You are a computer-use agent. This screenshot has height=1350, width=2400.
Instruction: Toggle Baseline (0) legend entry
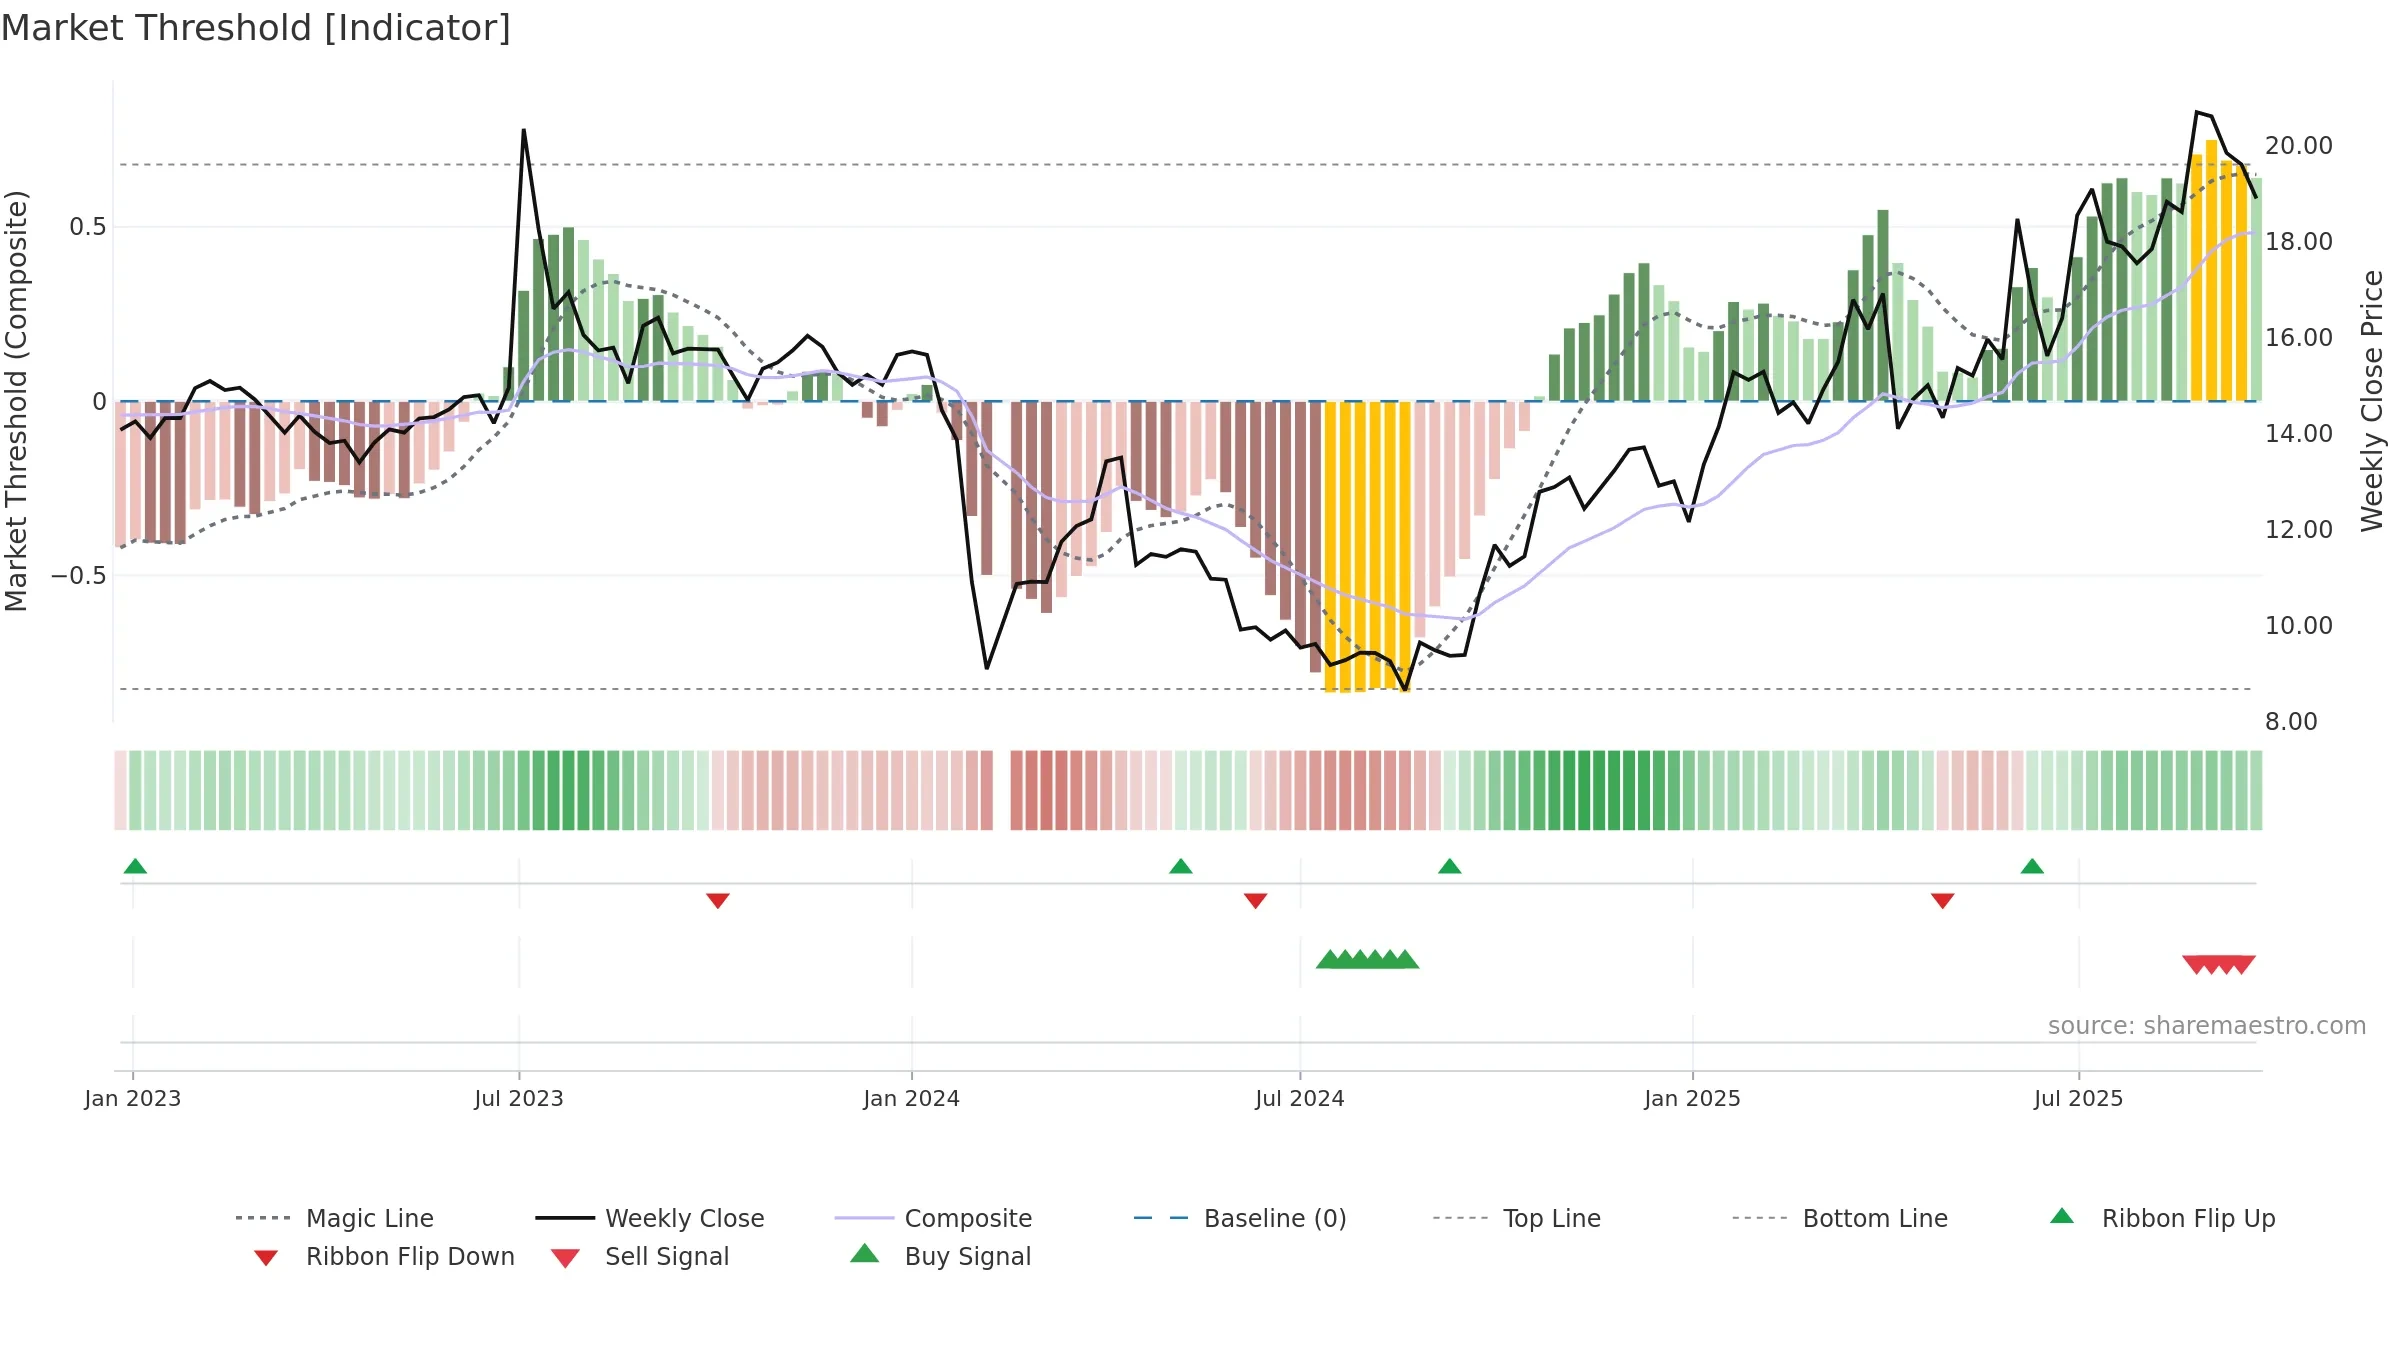point(1240,1218)
